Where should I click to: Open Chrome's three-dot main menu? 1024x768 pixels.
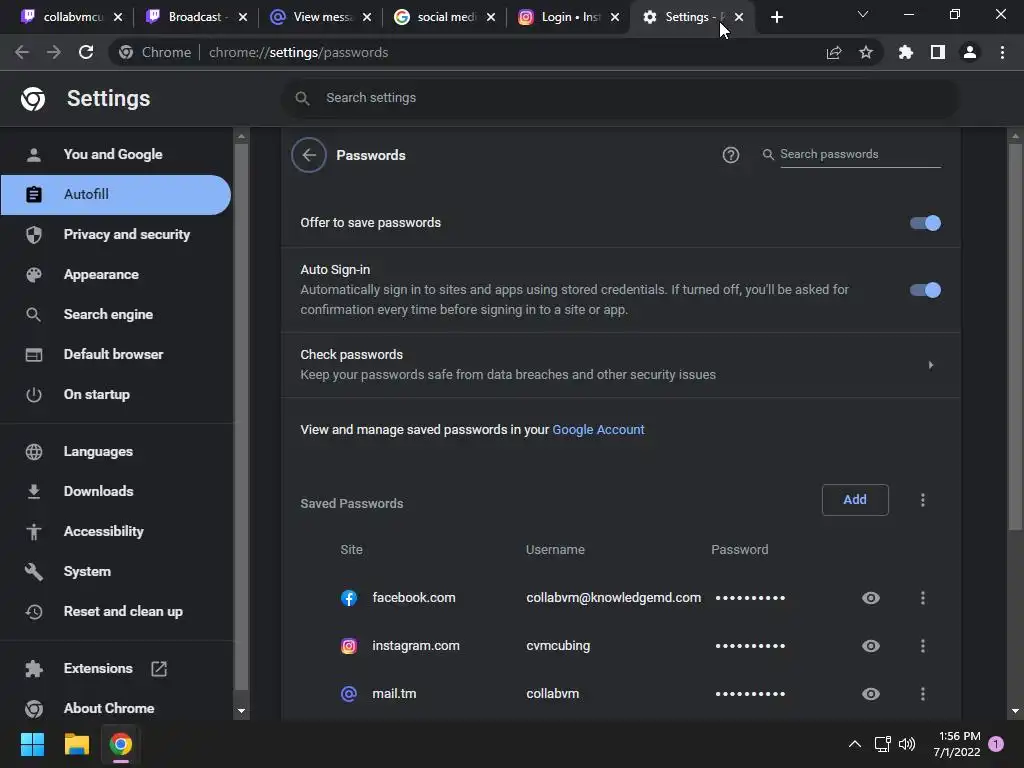pos(1002,52)
